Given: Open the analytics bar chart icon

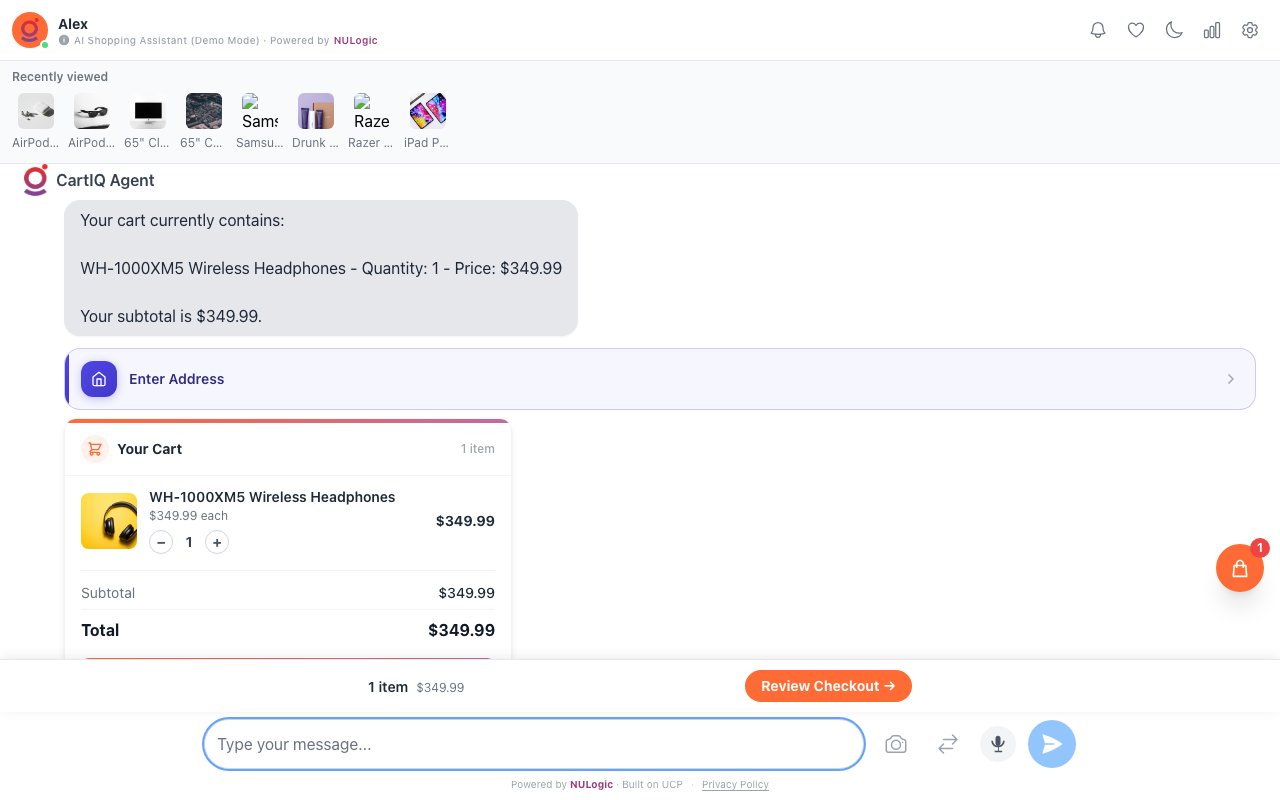Looking at the screenshot, I should [1212, 30].
